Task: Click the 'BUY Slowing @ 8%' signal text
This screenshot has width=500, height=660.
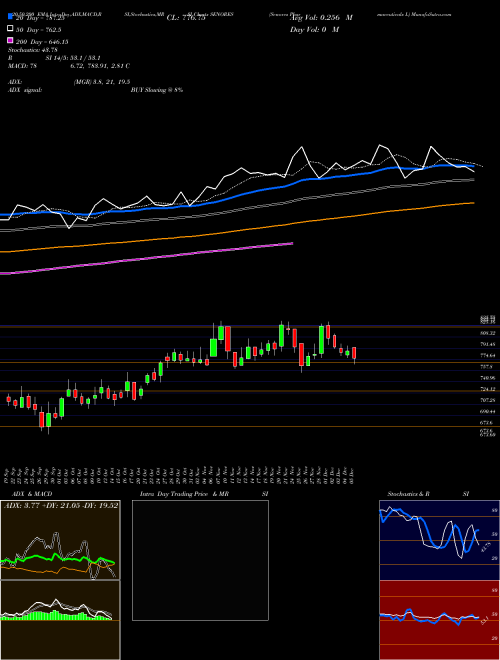Action: pyautogui.click(x=157, y=90)
